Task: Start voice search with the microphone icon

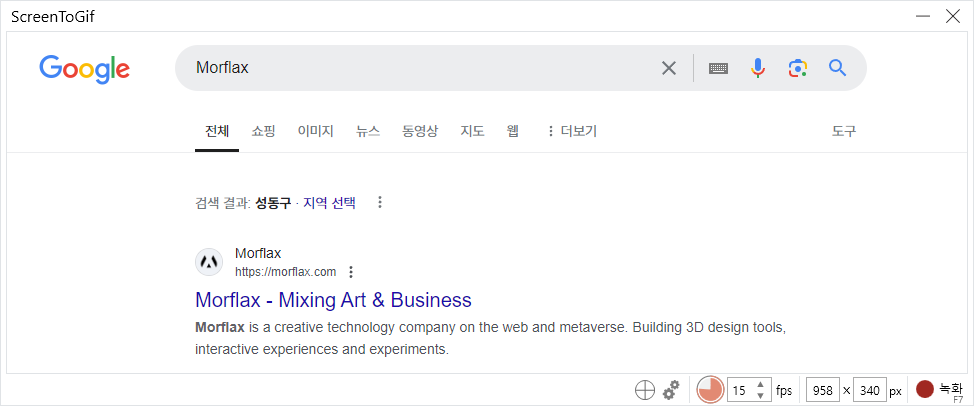Action: (757, 68)
